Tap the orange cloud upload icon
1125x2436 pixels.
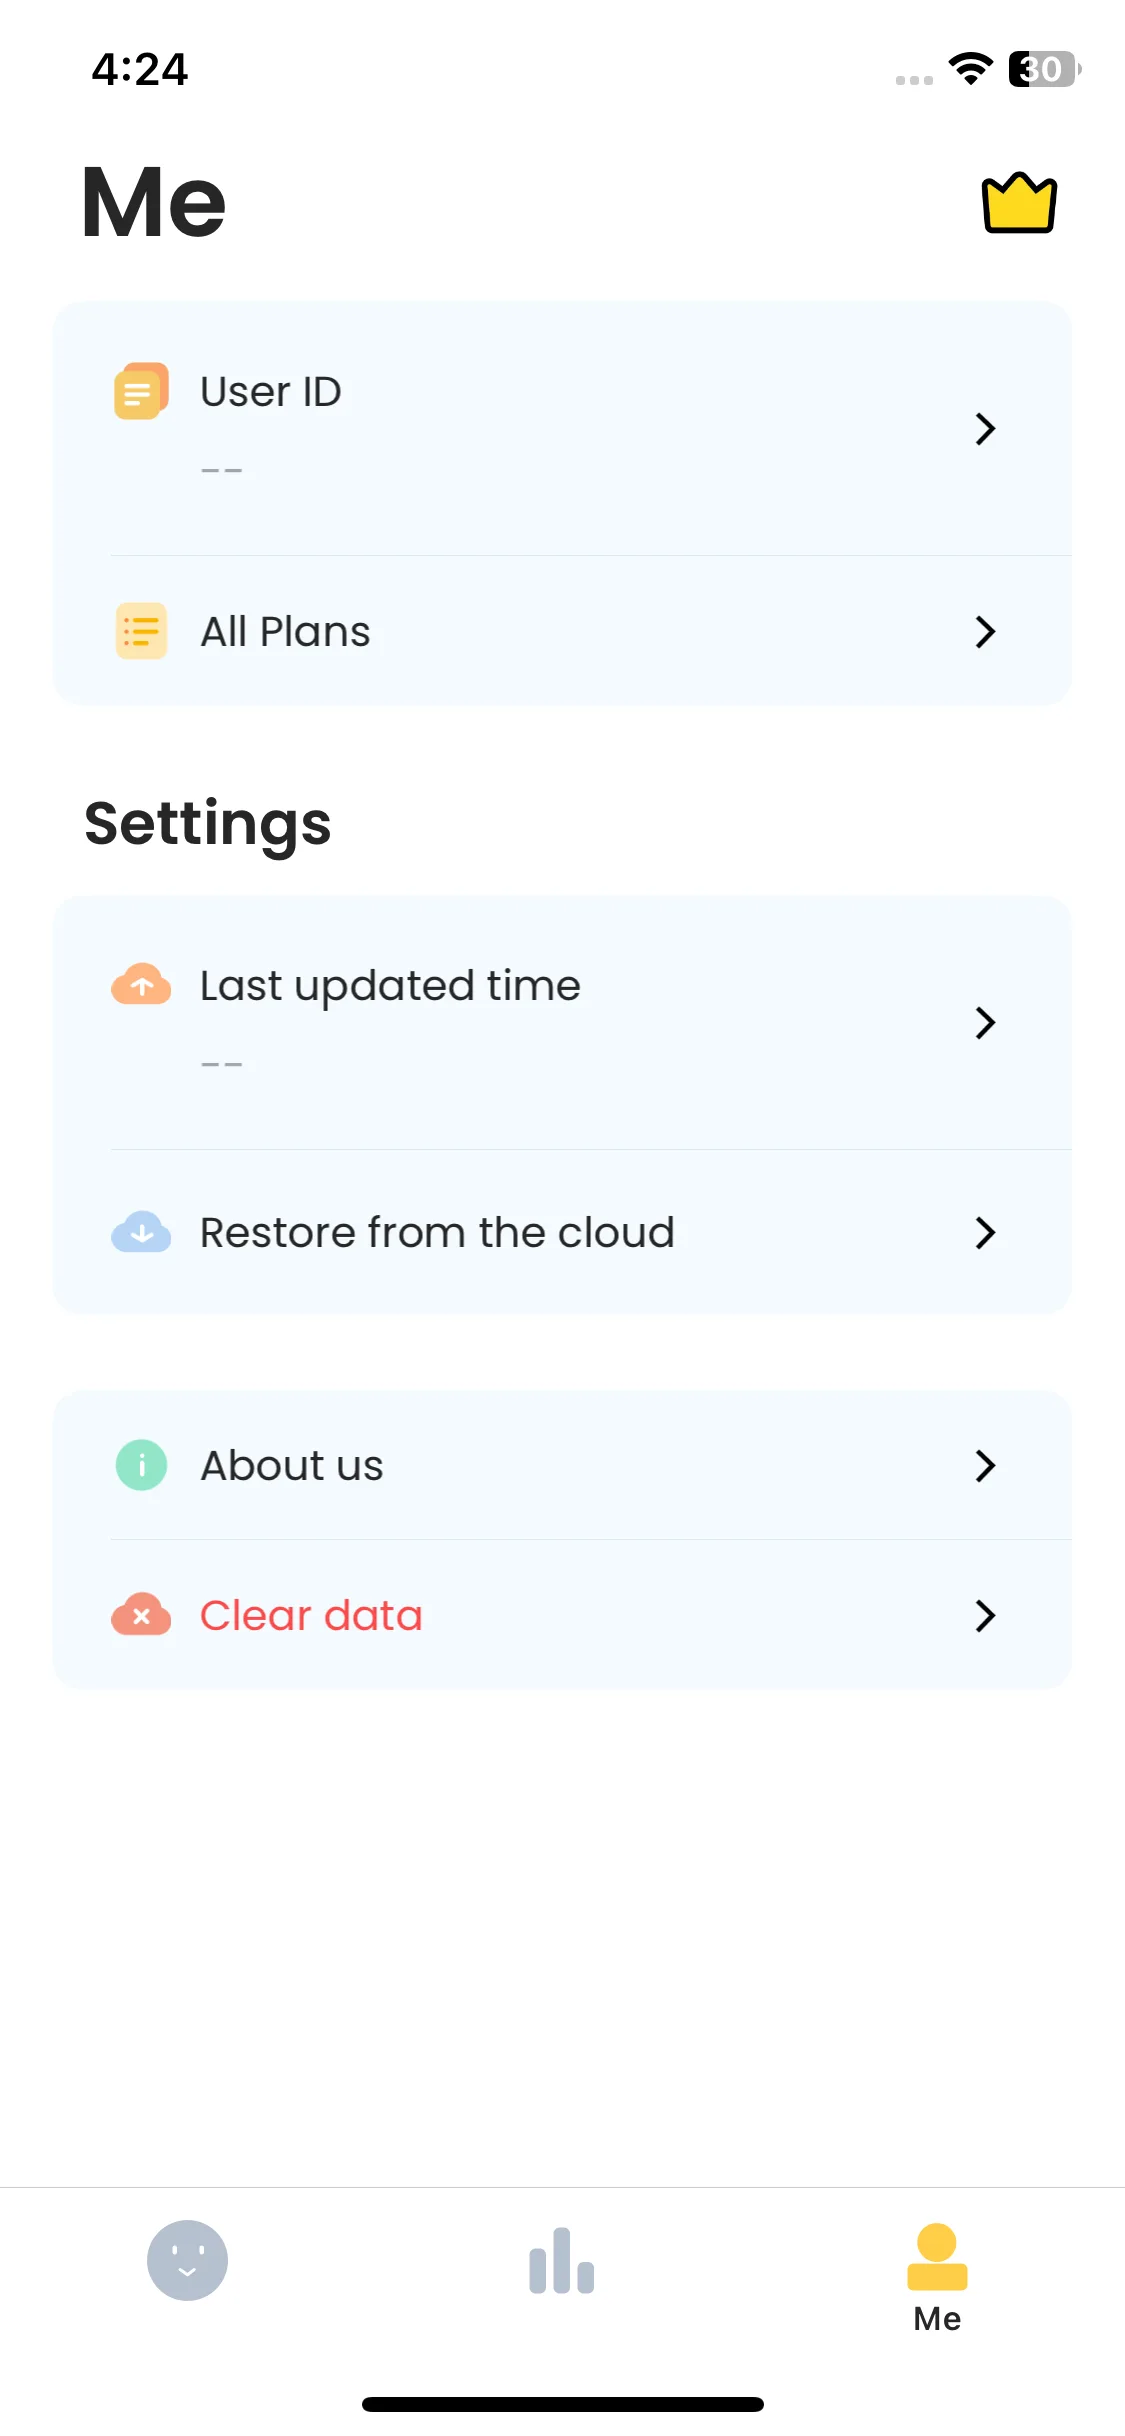[x=141, y=984]
